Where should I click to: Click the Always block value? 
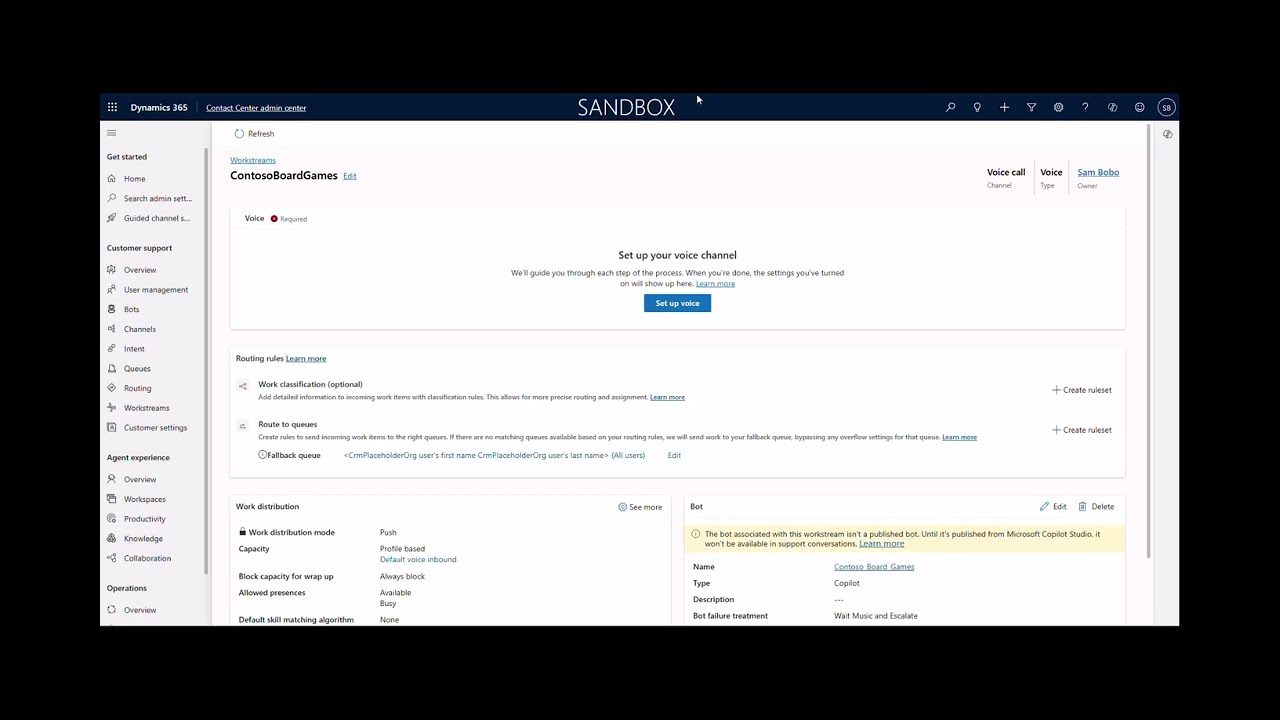[x=402, y=576]
